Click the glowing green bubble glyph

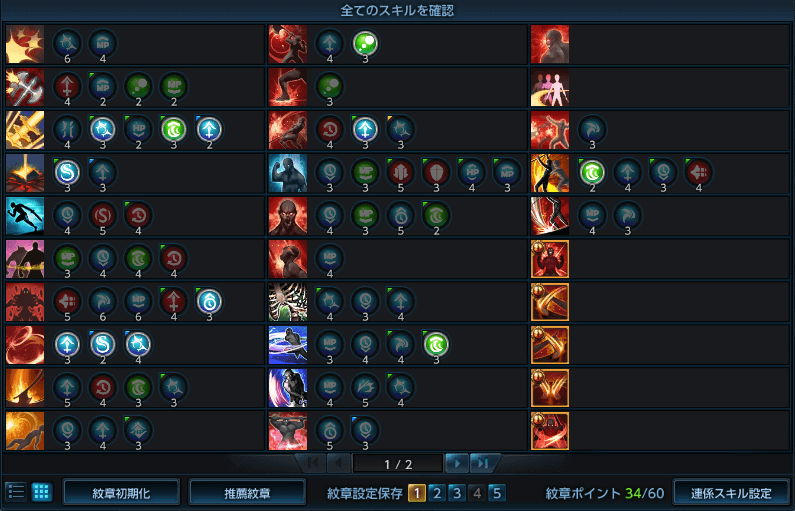[366, 44]
